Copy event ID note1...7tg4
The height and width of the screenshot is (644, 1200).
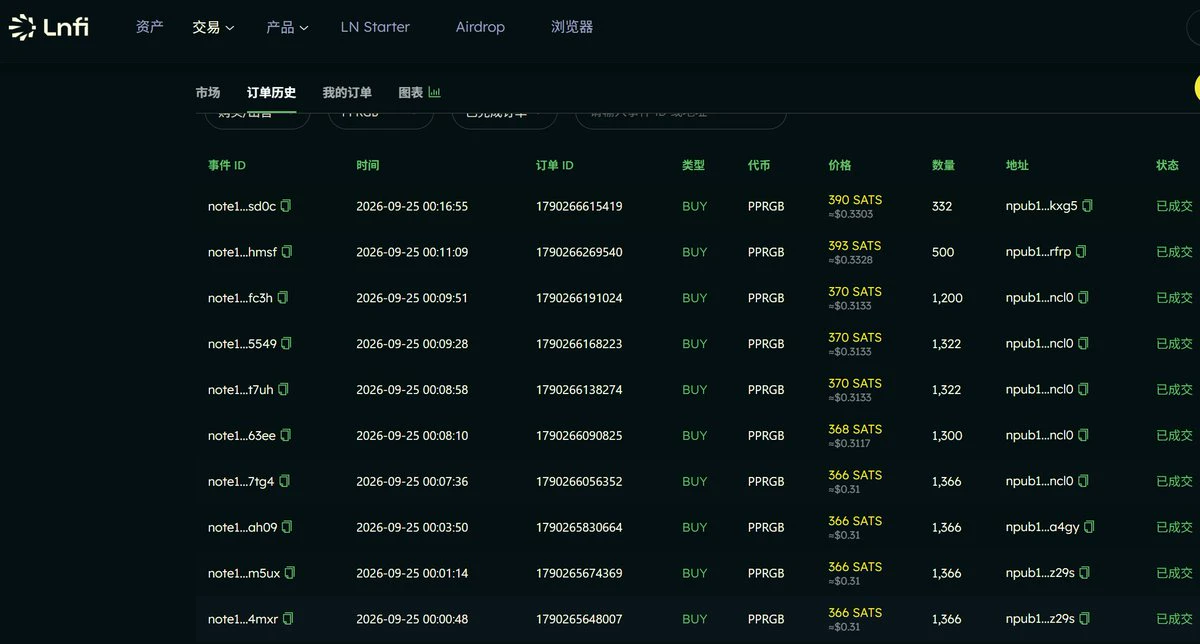[x=284, y=481]
